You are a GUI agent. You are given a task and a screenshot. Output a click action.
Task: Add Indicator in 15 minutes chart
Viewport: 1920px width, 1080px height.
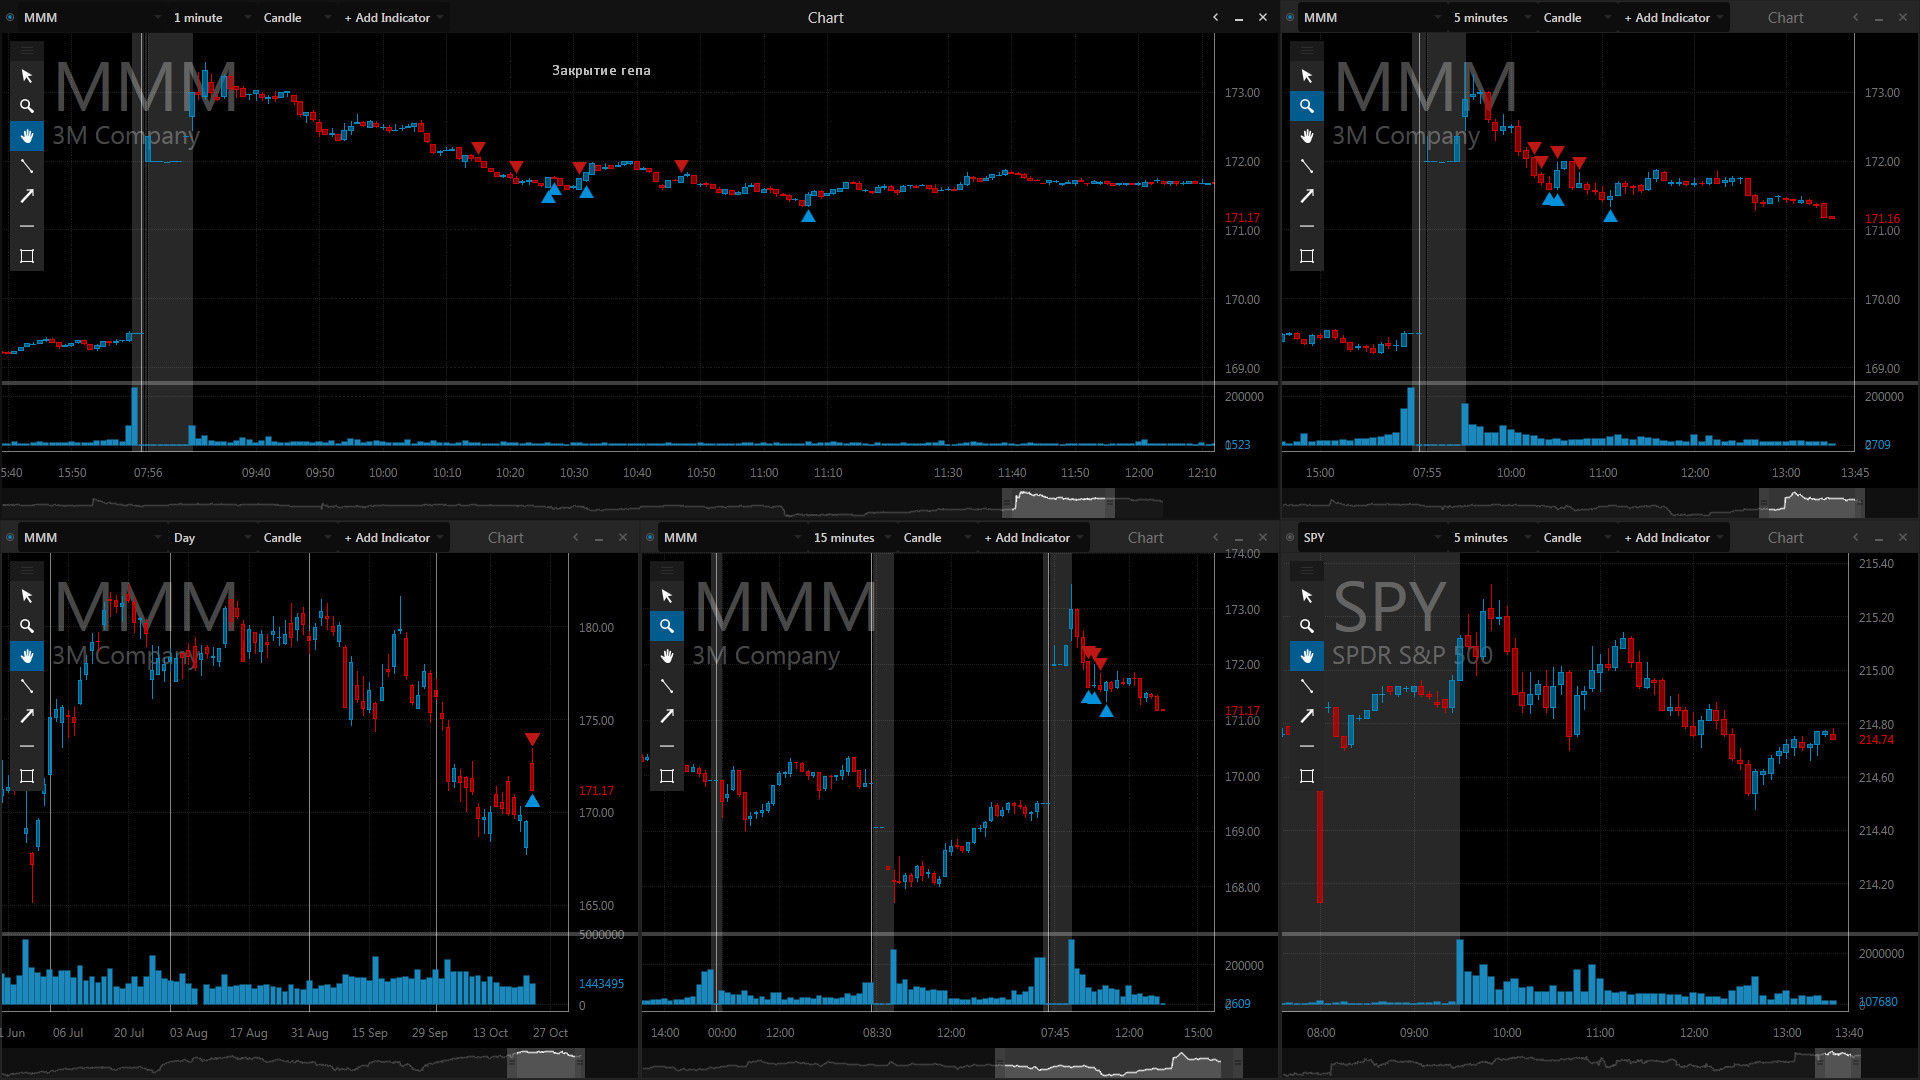click(1032, 537)
